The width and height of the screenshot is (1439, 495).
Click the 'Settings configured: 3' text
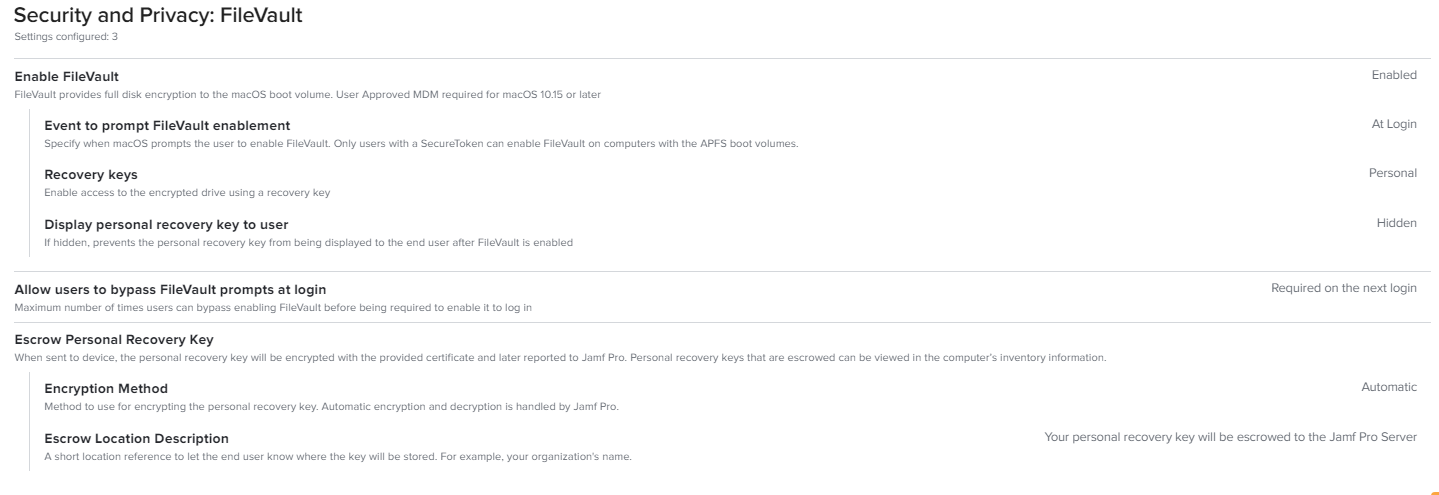[66, 37]
